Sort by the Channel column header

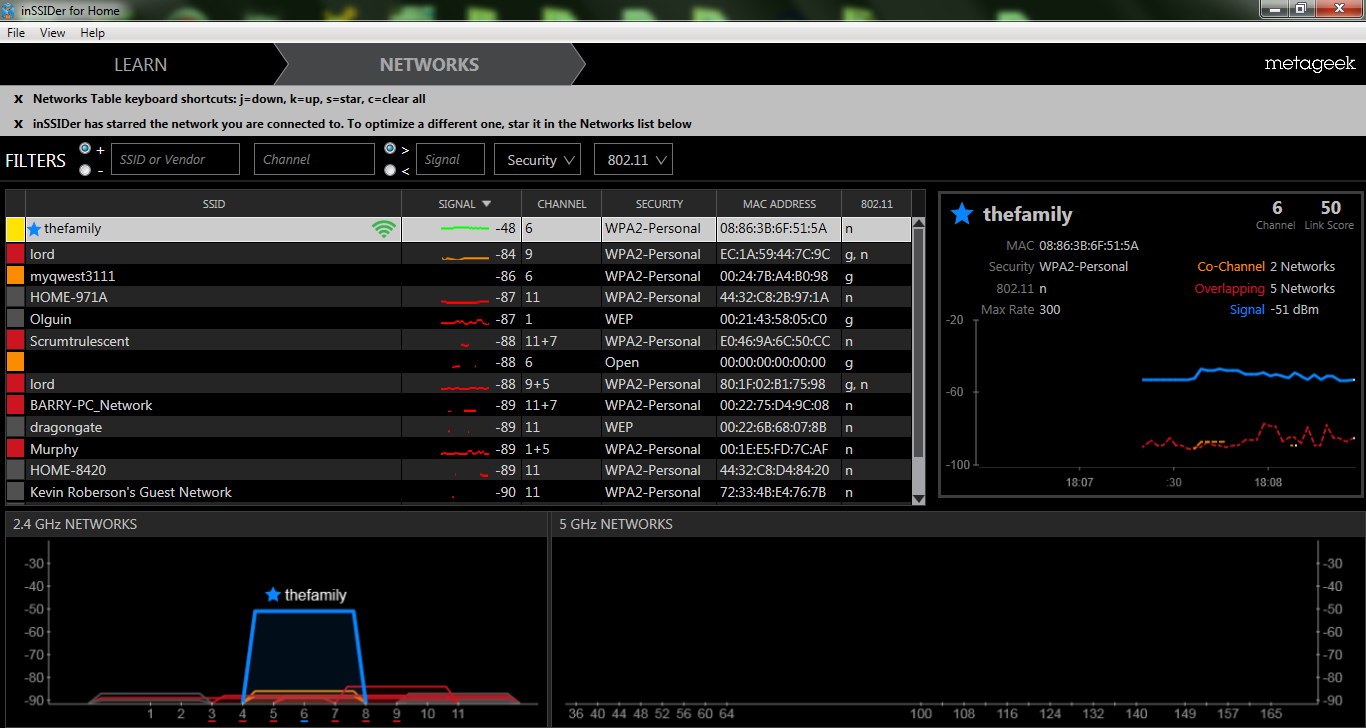(x=561, y=203)
